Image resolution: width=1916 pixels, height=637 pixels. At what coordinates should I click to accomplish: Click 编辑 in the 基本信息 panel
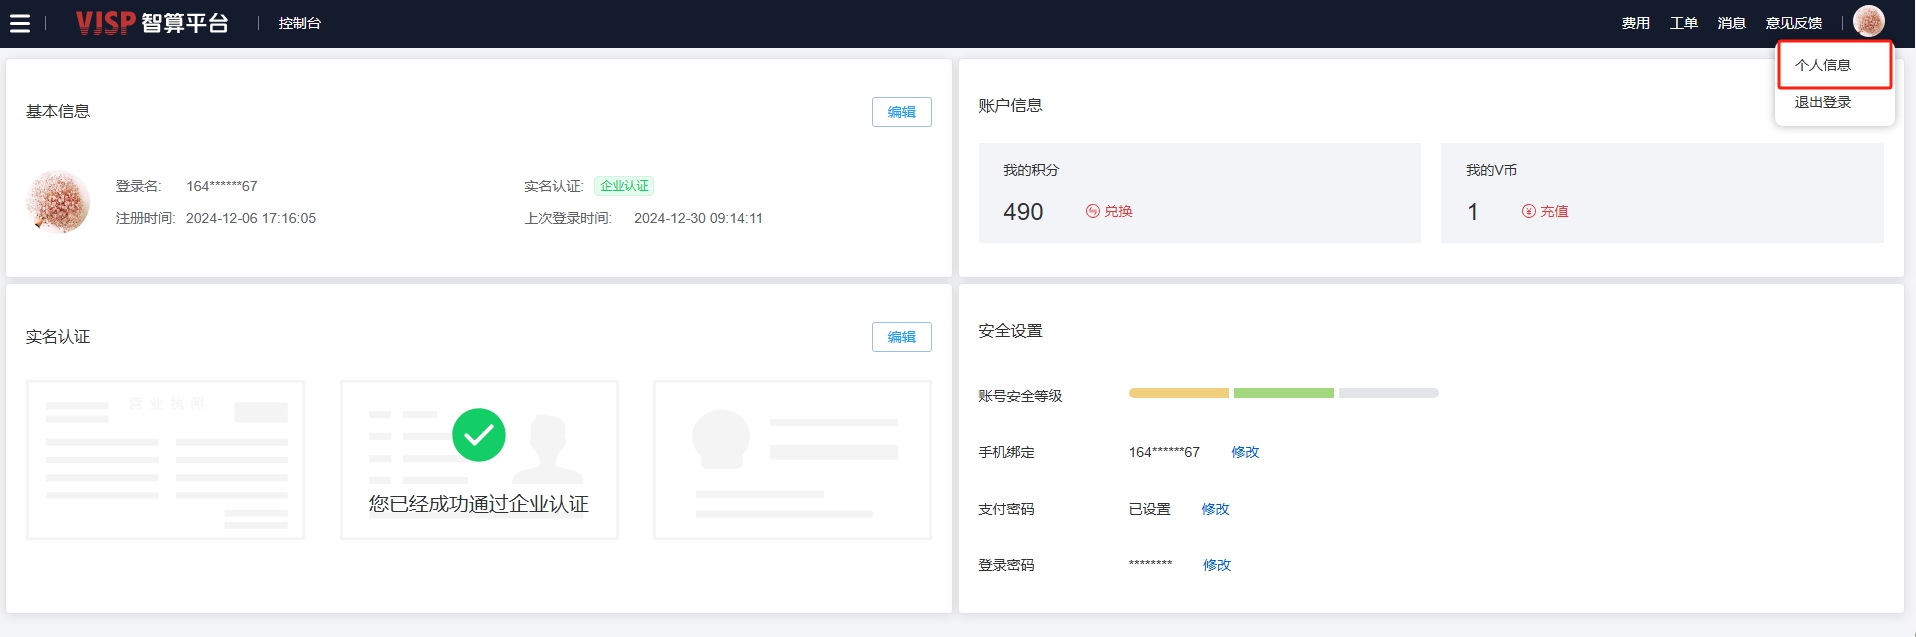[x=901, y=112]
